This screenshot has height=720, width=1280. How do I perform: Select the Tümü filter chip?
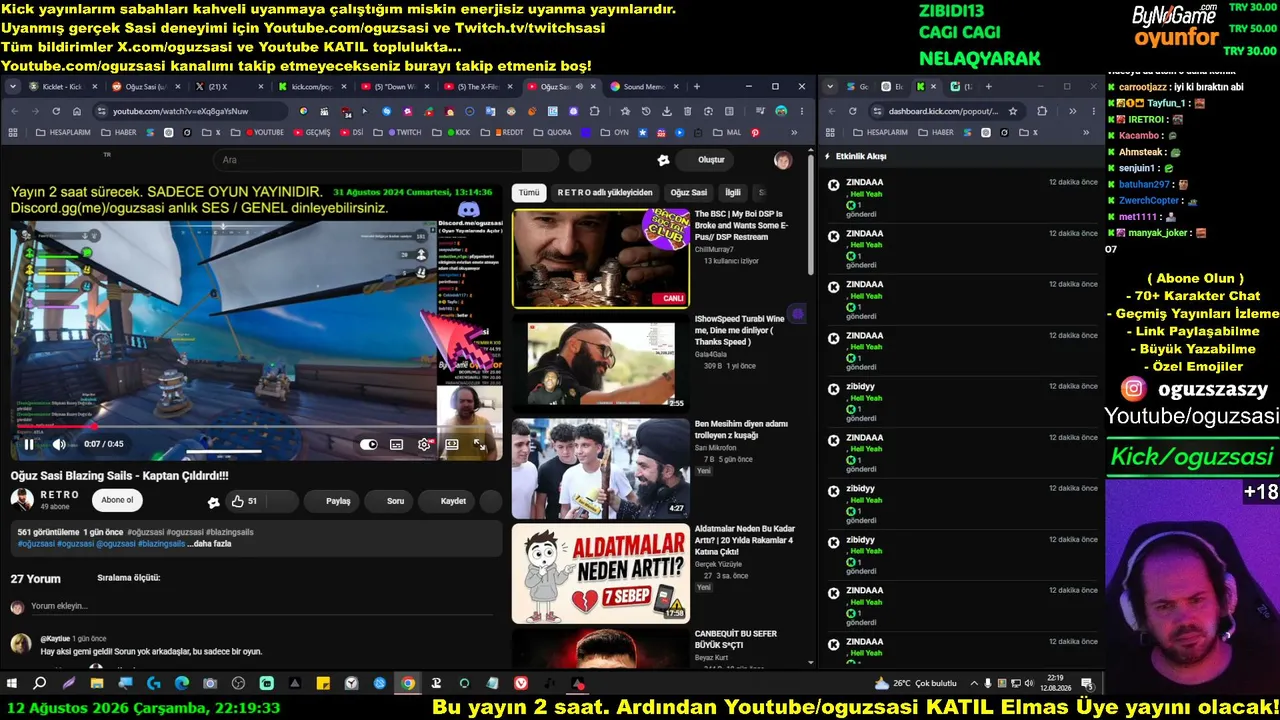pyautogui.click(x=528, y=193)
